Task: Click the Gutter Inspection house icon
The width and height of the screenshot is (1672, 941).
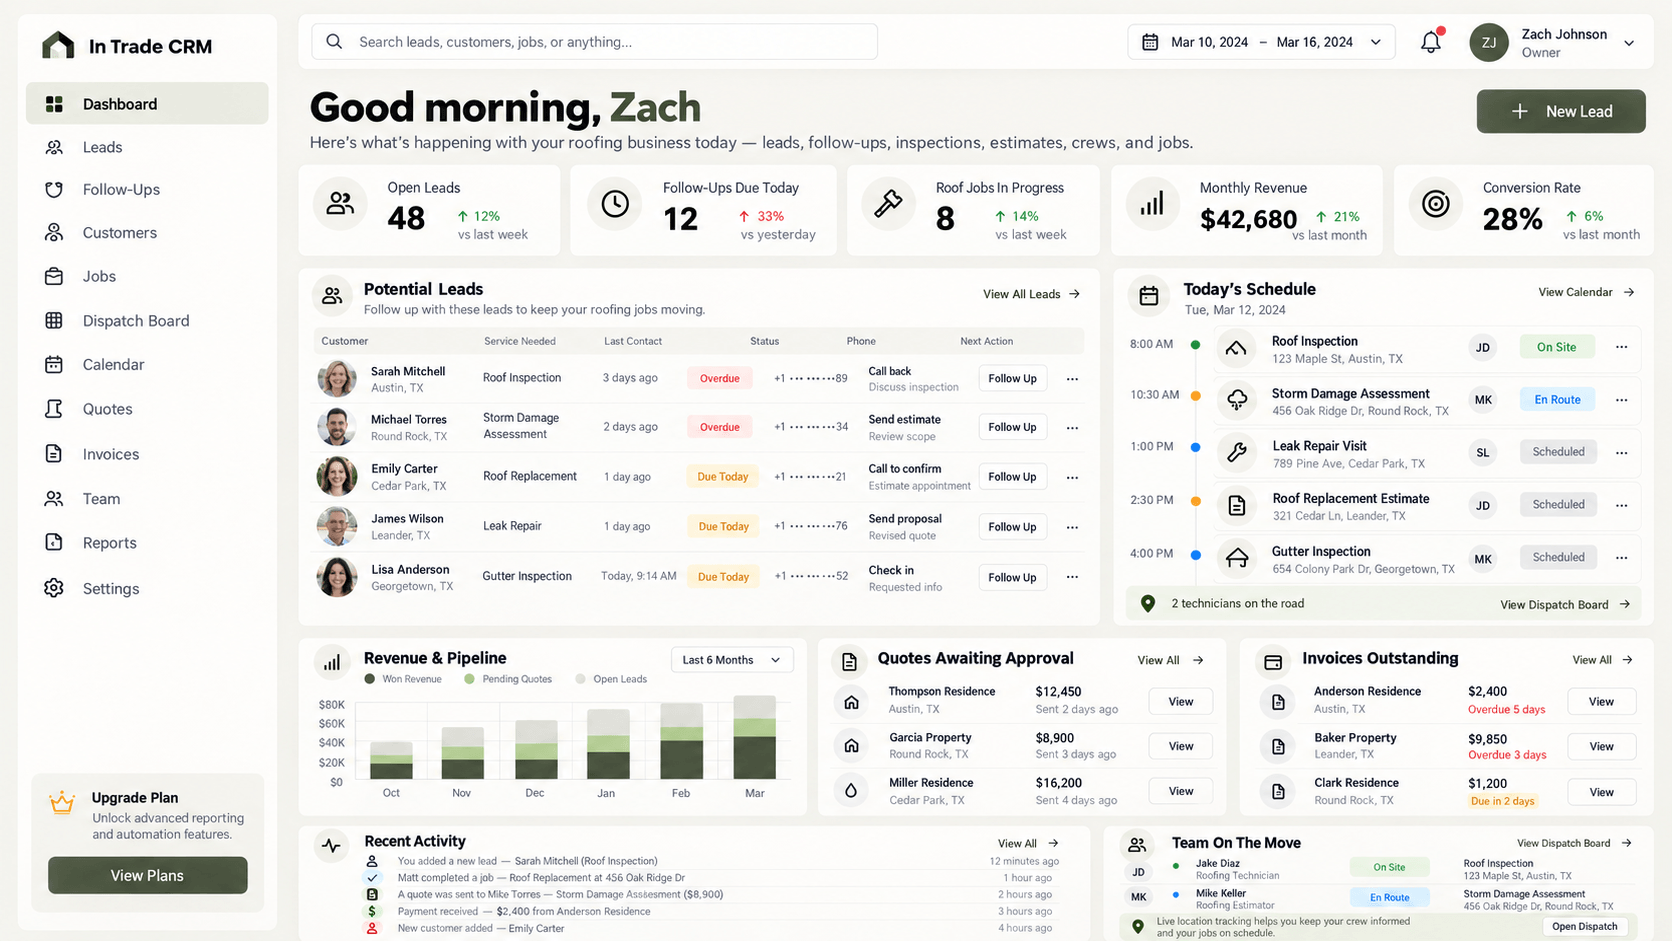Action: point(1237,558)
